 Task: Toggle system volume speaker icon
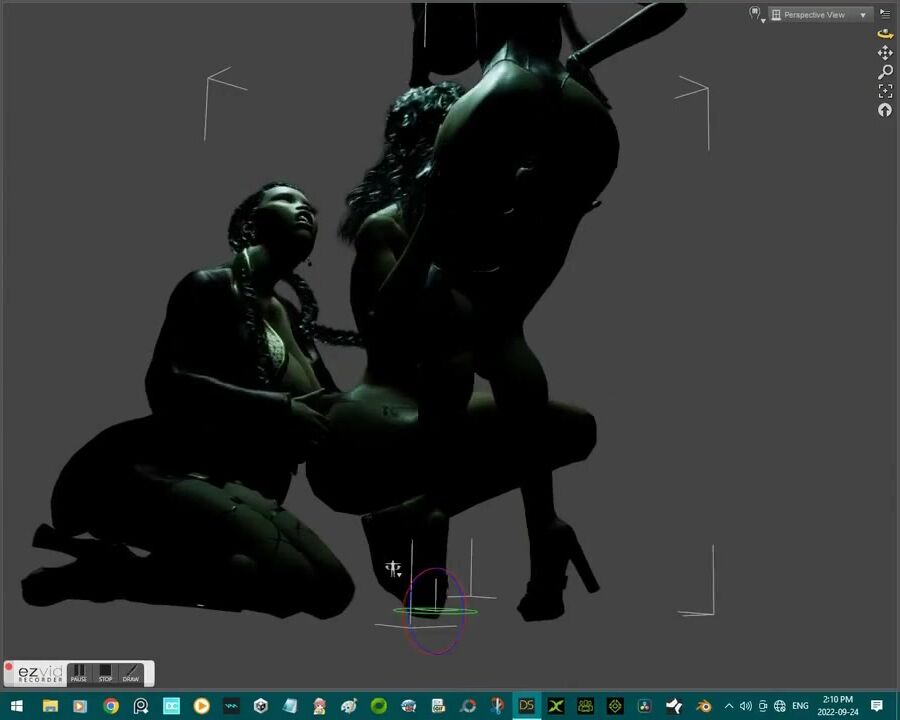(745, 706)
